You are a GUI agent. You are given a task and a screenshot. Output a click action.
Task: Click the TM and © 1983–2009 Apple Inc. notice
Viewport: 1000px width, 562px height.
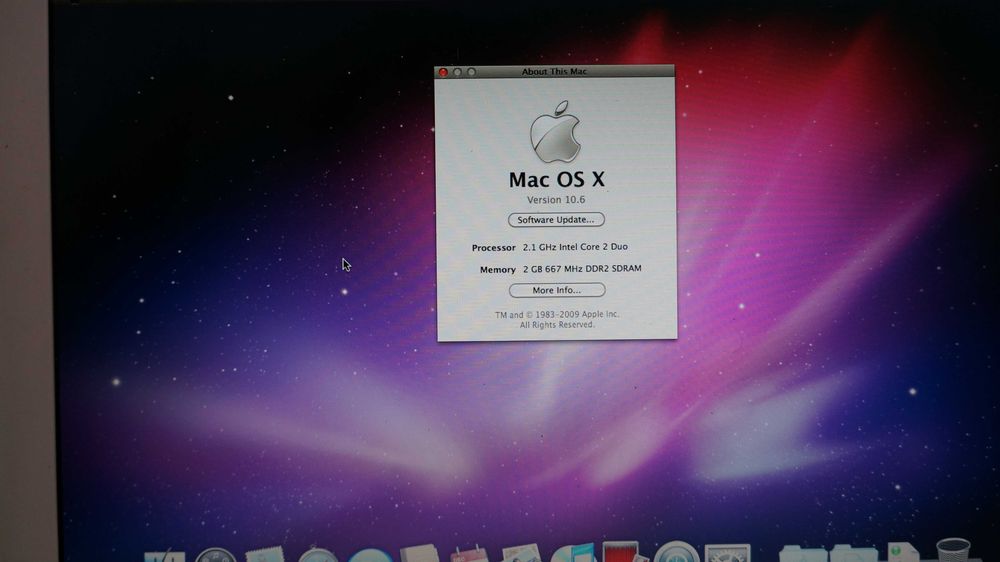[557, 314]
